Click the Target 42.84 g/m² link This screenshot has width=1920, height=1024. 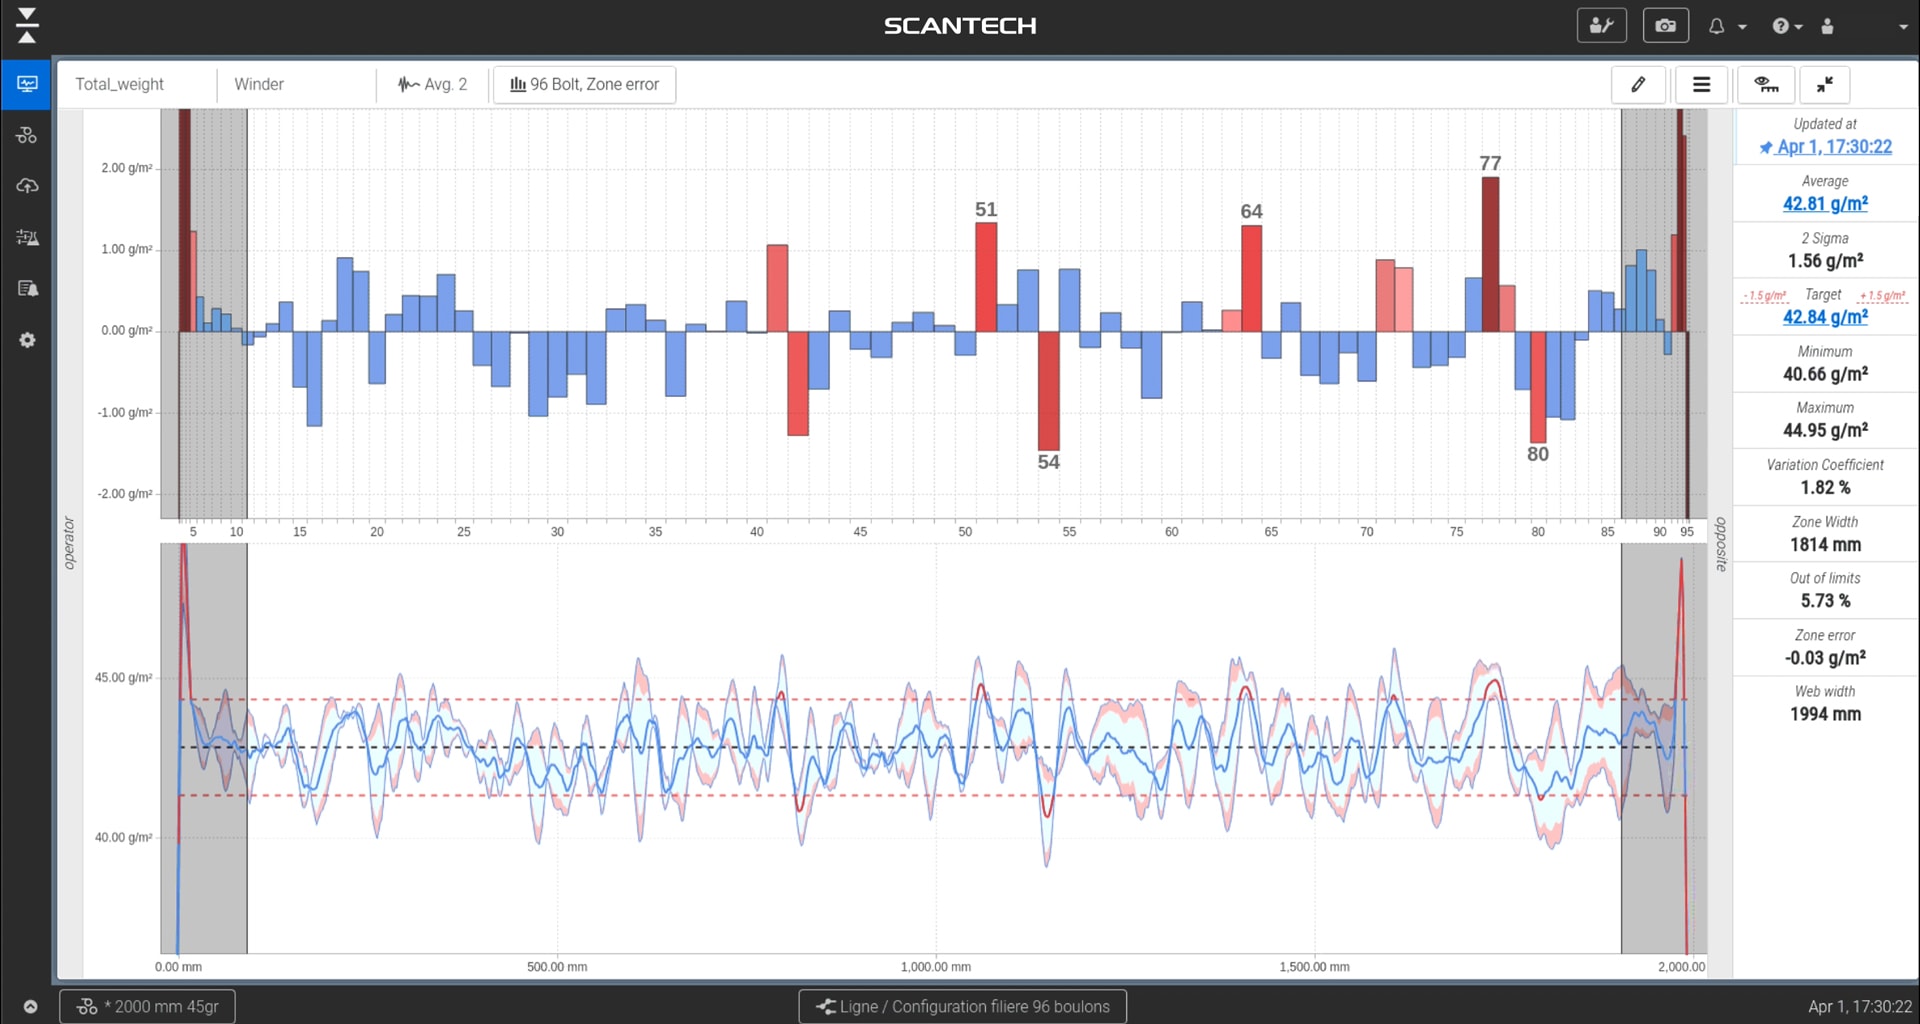pos(1825,317)
